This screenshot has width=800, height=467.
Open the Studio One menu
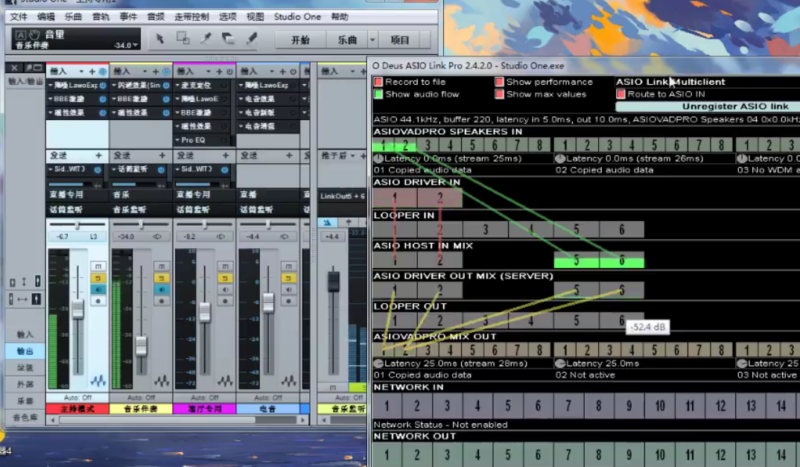(x=299, y=17)
